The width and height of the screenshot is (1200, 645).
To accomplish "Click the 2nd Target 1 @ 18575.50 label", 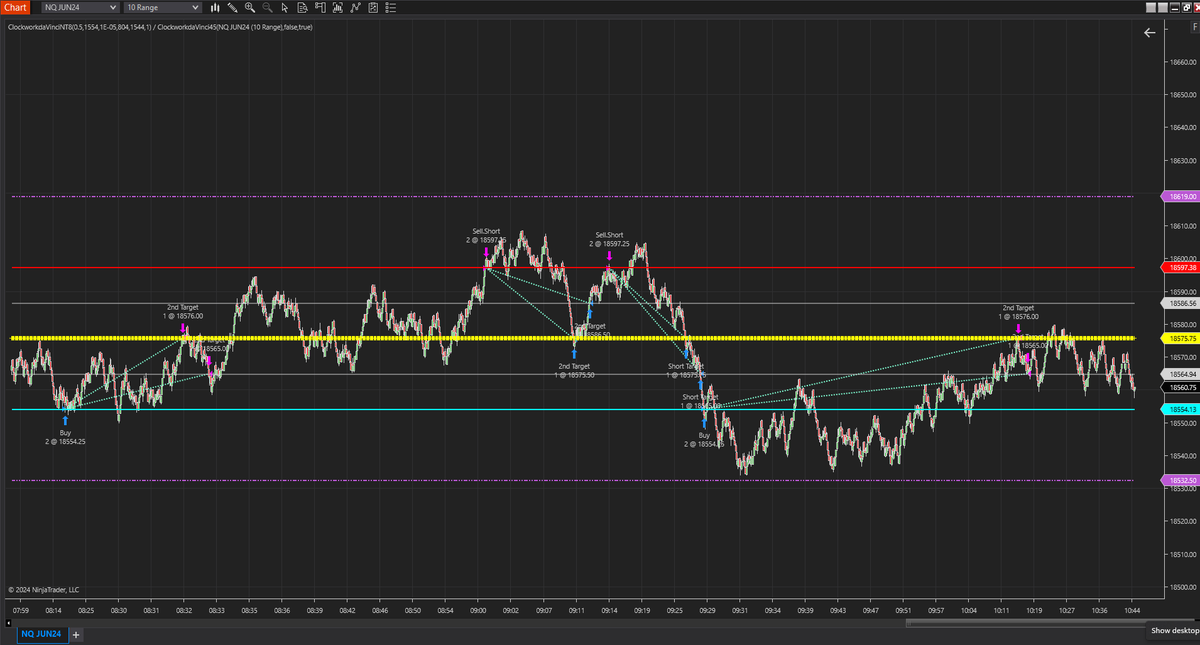I will pyautogui.click(x=575, y=371).
